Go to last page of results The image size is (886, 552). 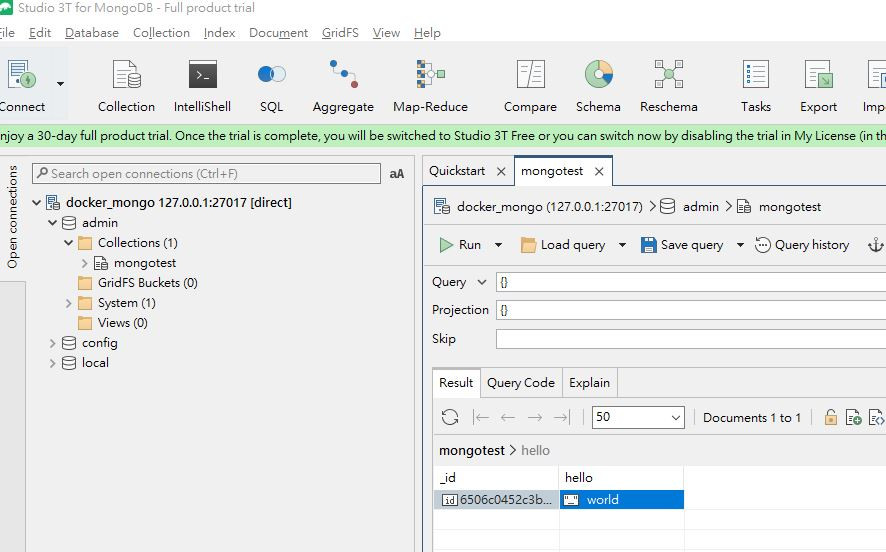[562, 418]
